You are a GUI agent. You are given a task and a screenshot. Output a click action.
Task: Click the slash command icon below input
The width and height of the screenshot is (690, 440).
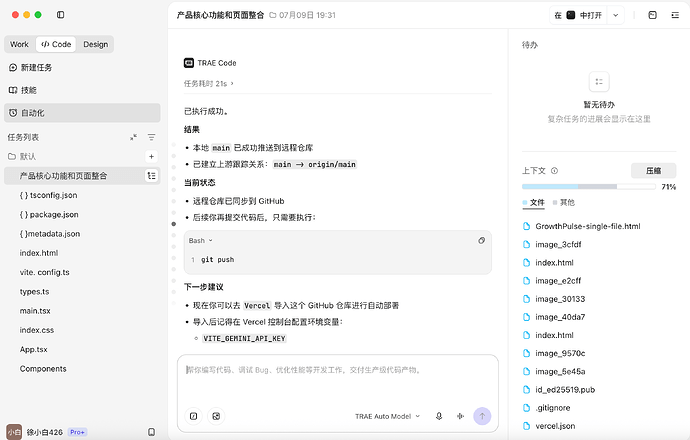[x=194, y=416]
